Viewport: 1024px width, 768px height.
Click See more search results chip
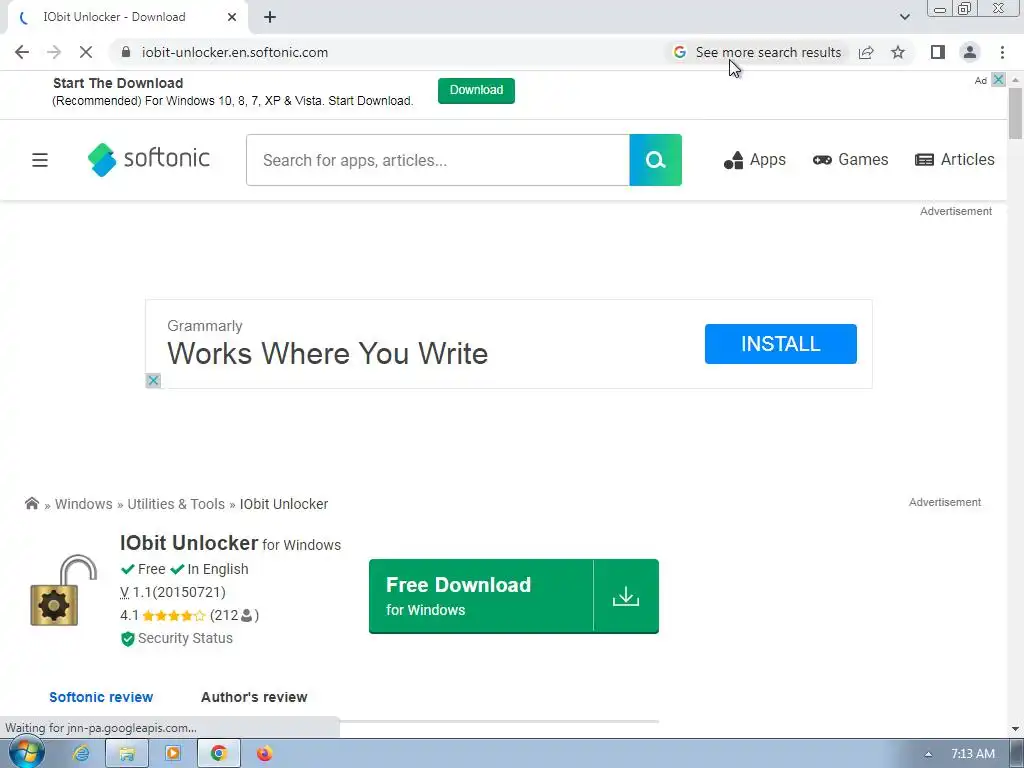pyautogui.click(x=758, y=52)
